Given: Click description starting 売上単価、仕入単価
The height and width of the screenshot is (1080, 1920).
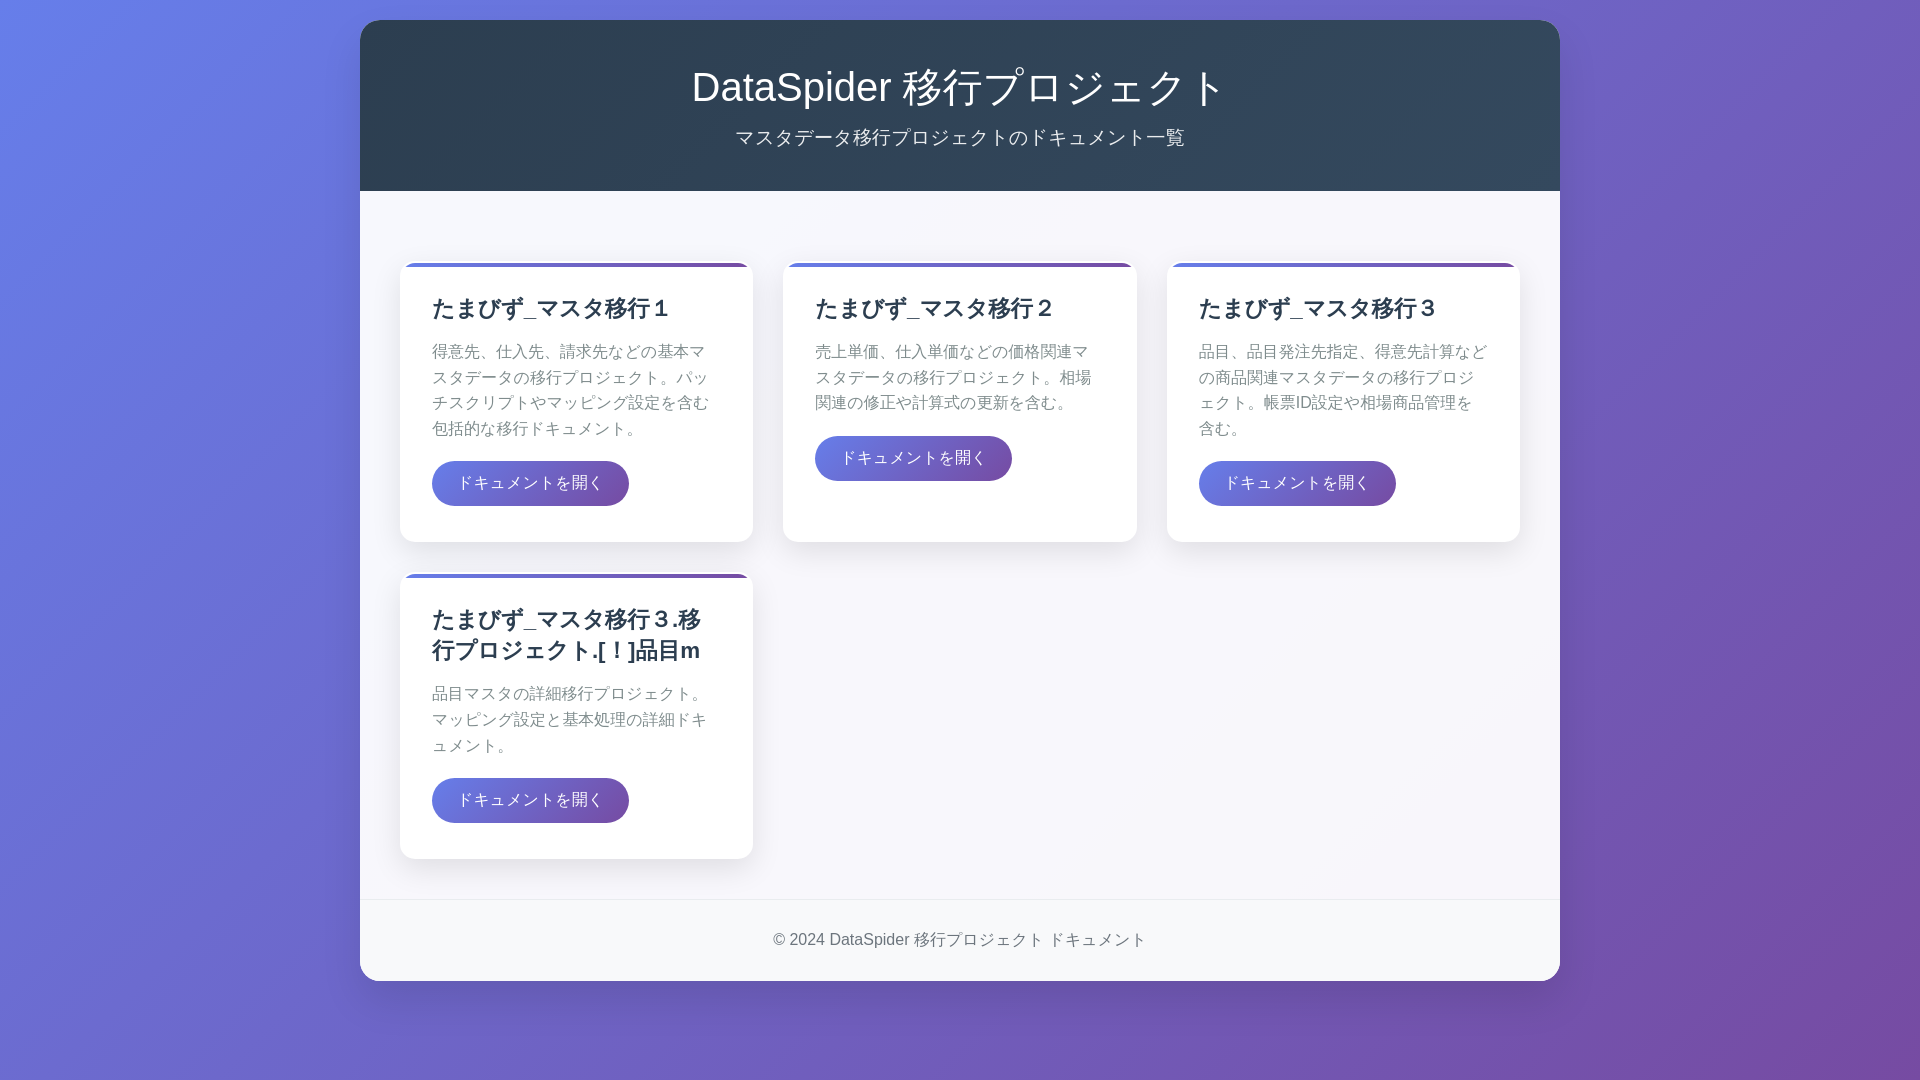Looking at the screenshot, I should [x=954, y=377].
